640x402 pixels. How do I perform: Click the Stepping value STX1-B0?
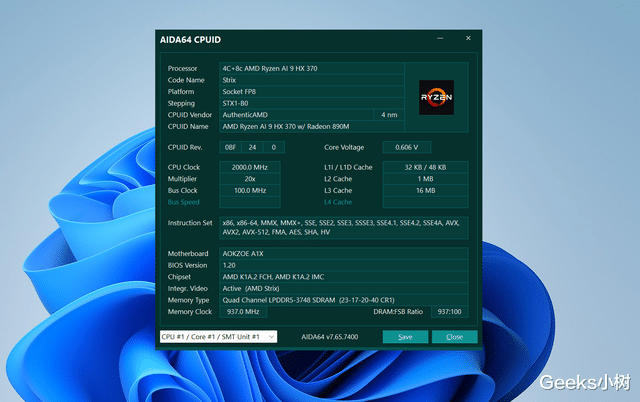[312, 103]
